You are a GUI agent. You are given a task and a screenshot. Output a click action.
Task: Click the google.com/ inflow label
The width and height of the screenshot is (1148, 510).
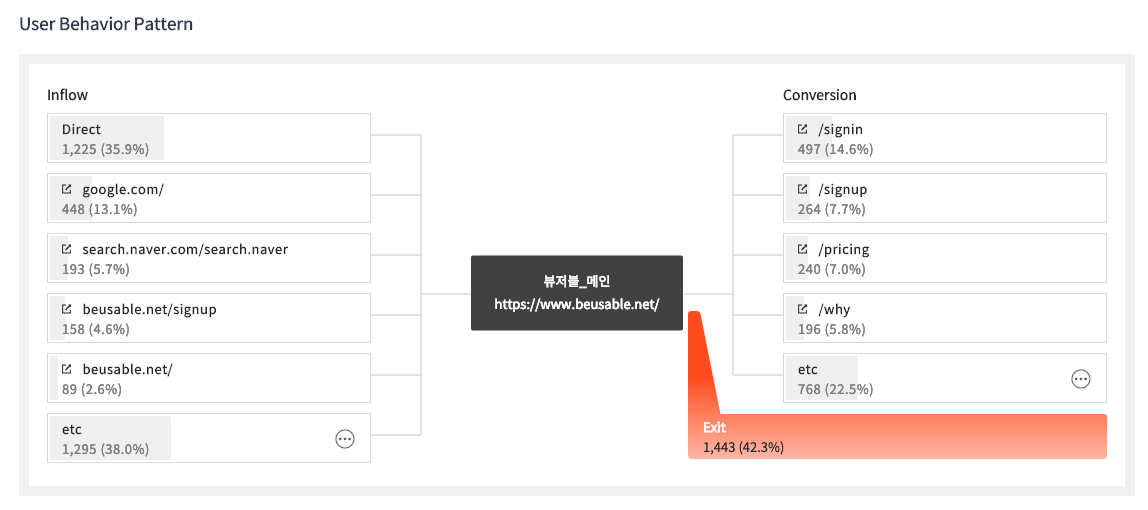(123, 189)
